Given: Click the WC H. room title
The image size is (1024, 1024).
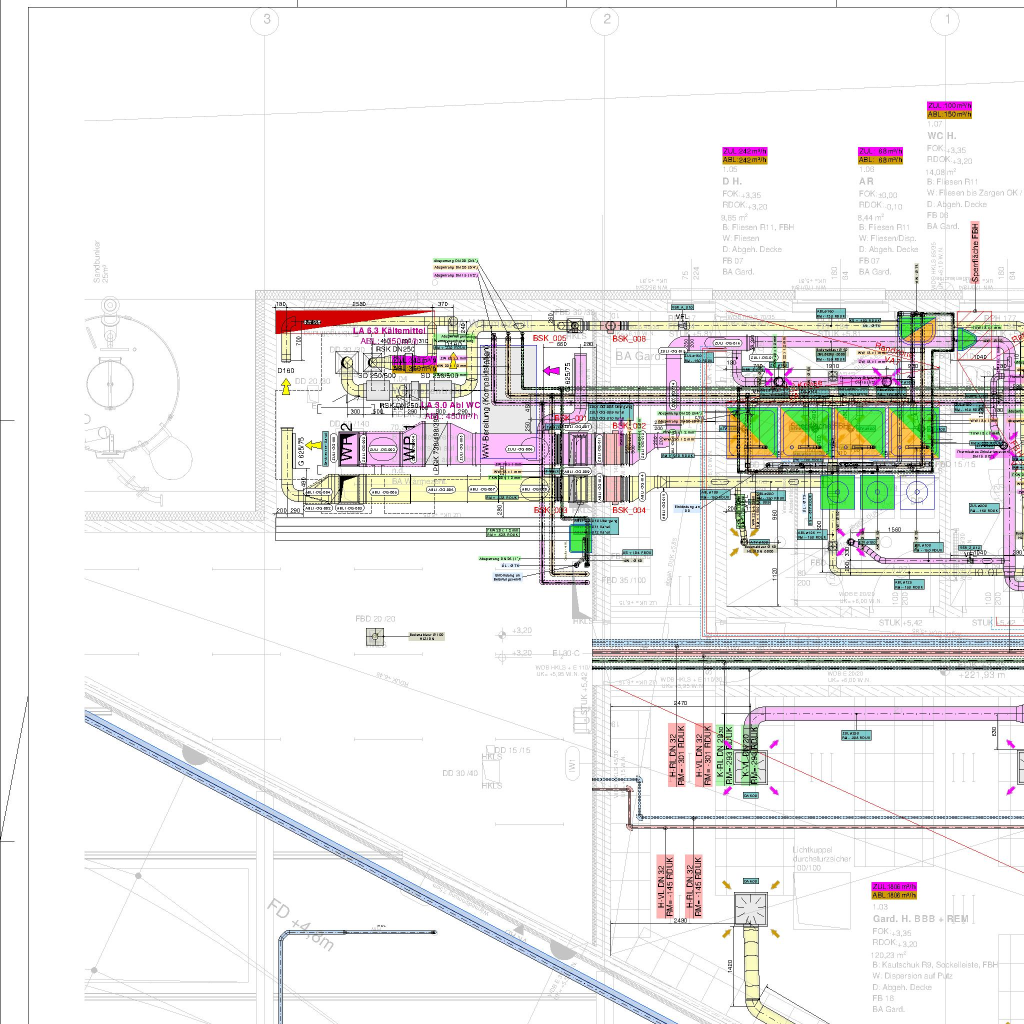Looking at the screenshot, I should (x=942, y=135).
